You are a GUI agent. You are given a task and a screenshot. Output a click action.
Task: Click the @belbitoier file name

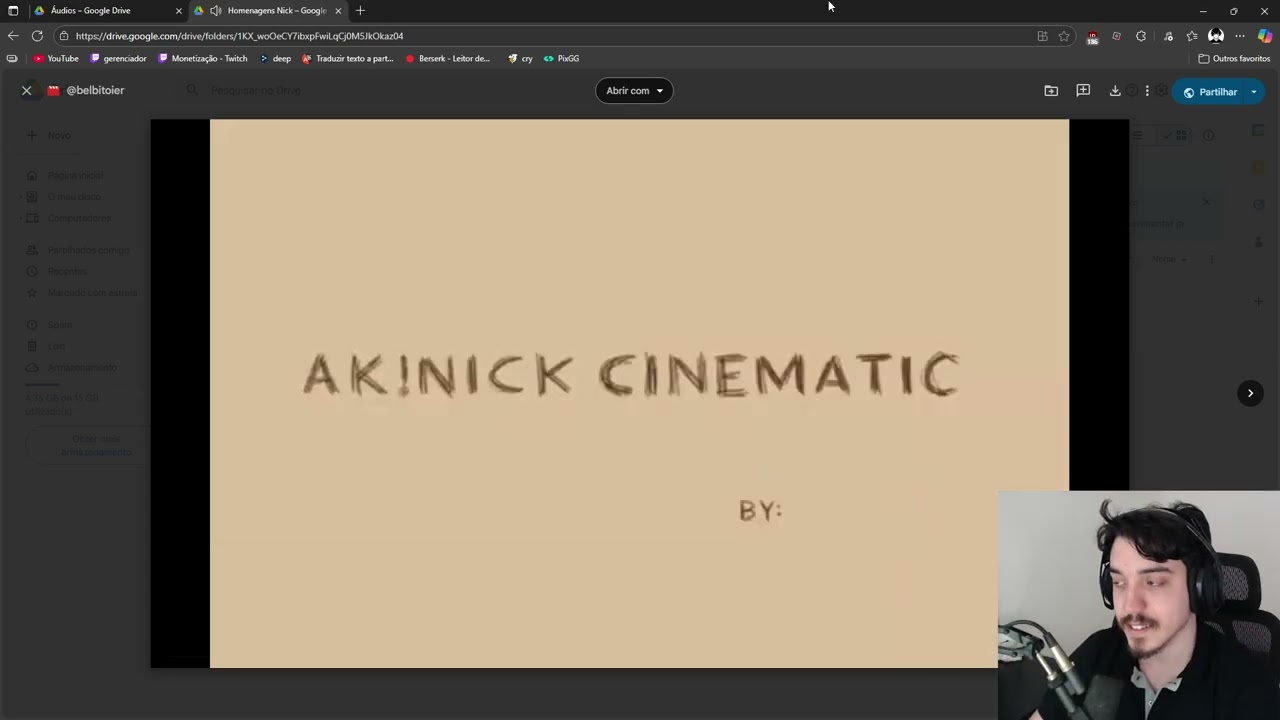(x=95, y=90)
